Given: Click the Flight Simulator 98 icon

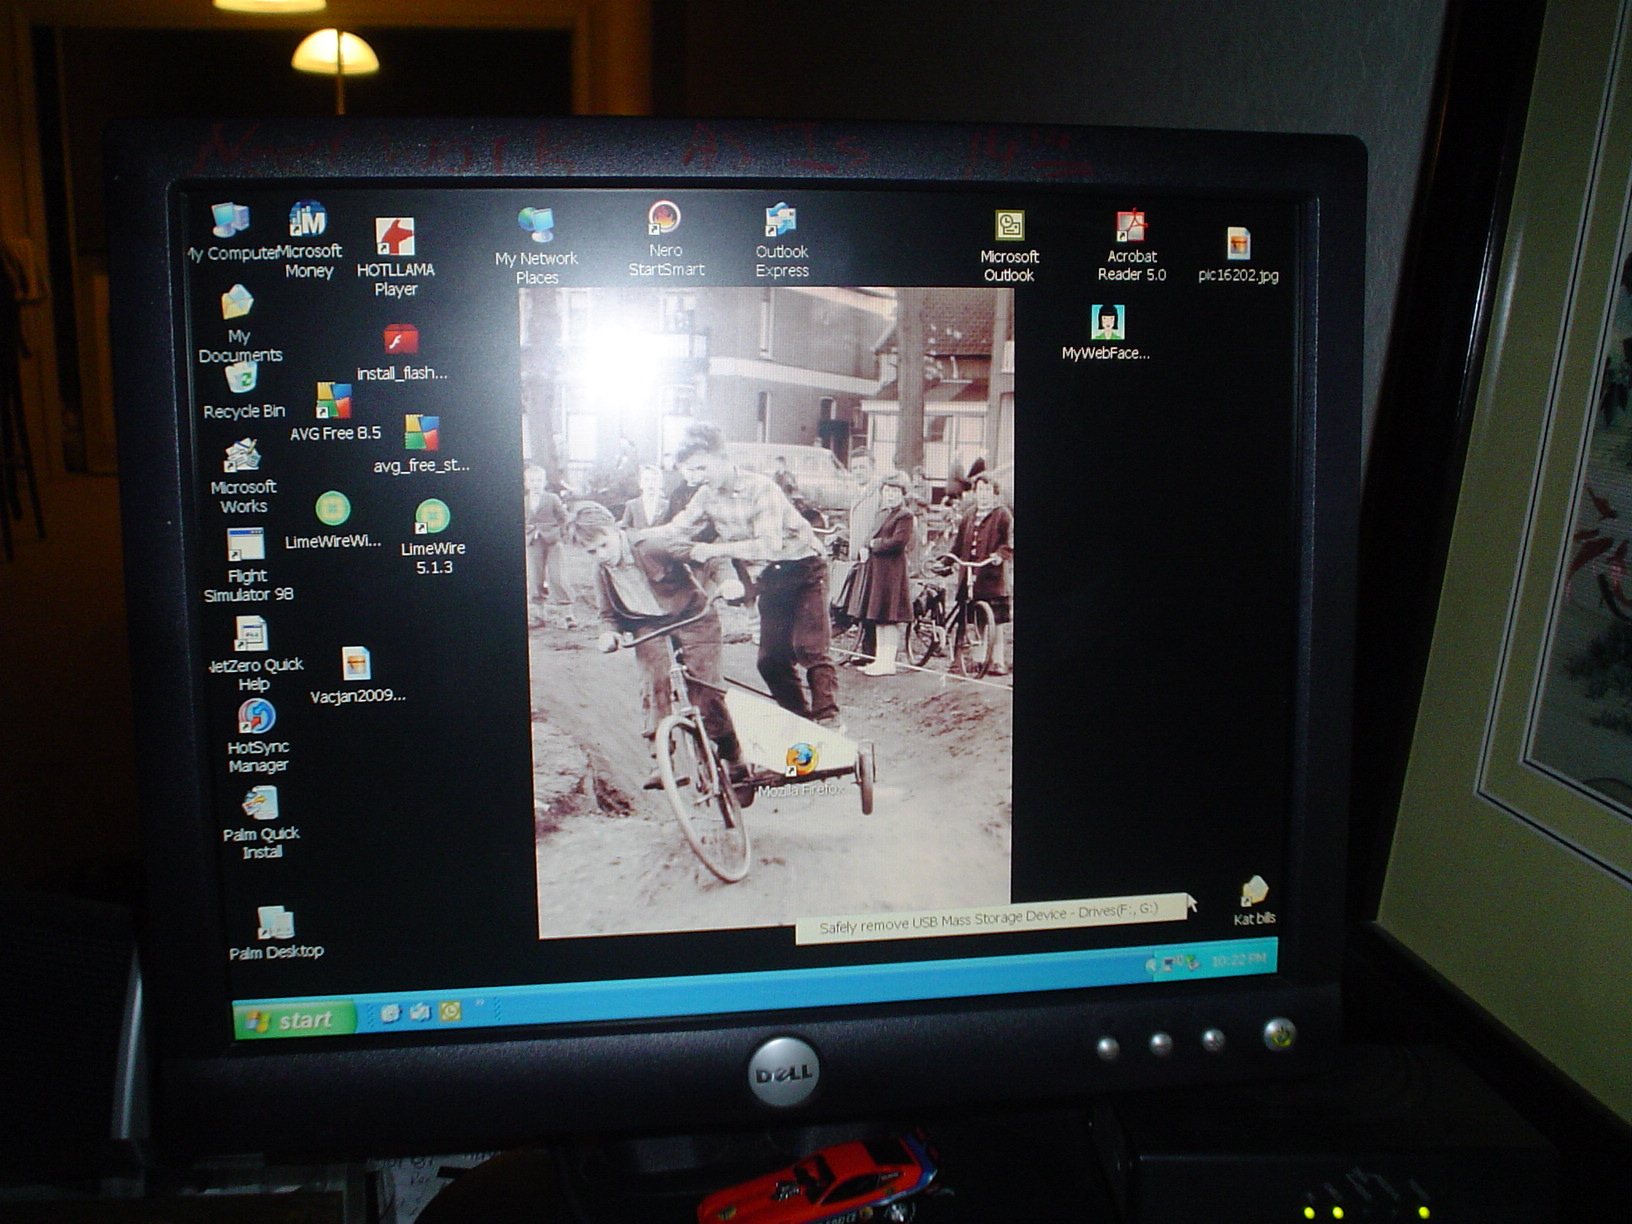Looking at the screenshot, I should pos(247,565).
